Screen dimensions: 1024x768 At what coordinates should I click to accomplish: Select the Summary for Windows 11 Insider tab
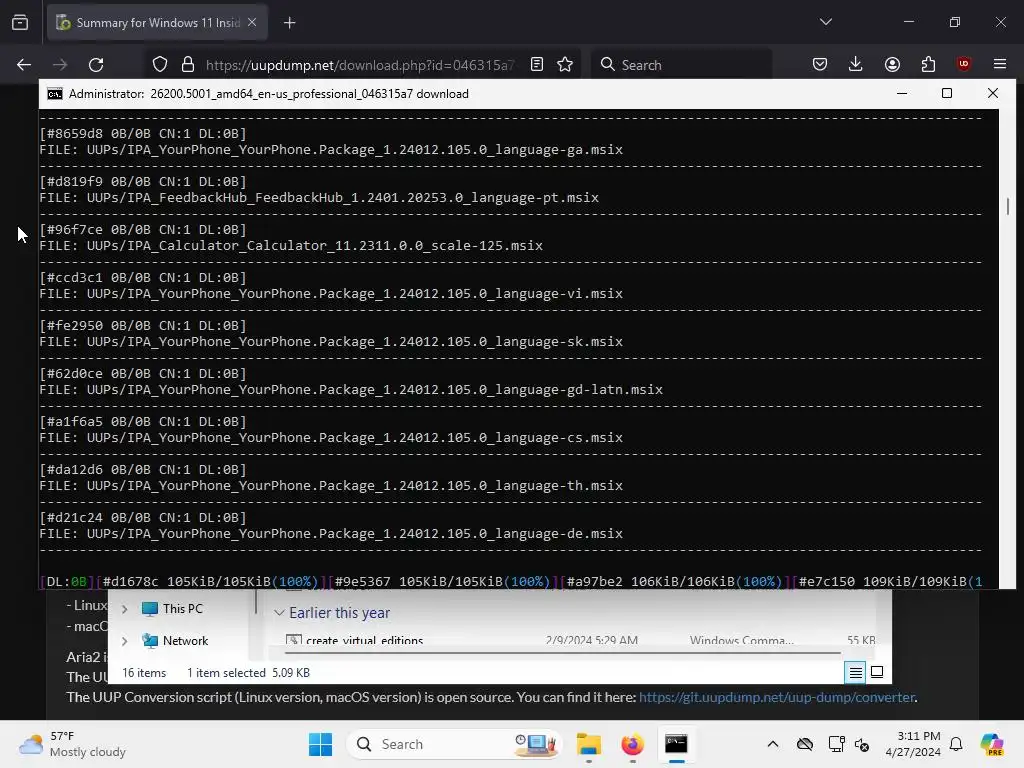(x=157, y=23)
